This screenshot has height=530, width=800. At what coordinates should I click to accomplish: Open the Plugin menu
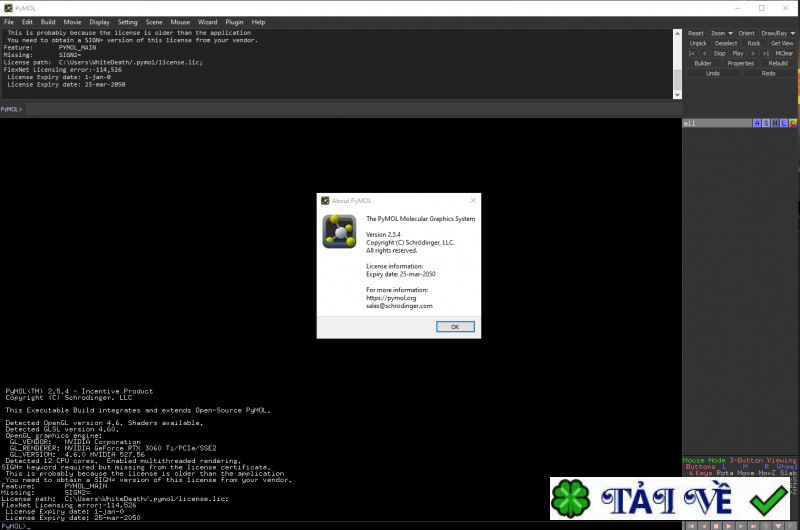point(234,22)
